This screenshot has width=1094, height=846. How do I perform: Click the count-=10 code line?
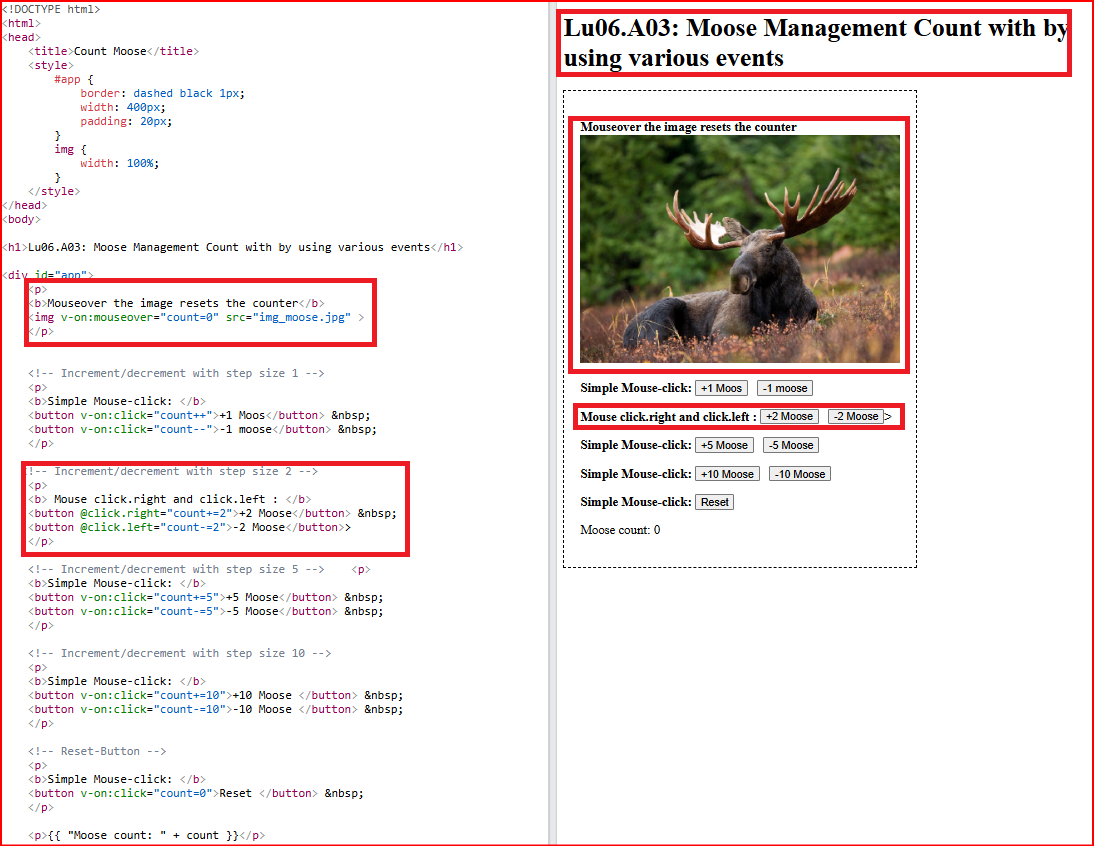point(216,709)
